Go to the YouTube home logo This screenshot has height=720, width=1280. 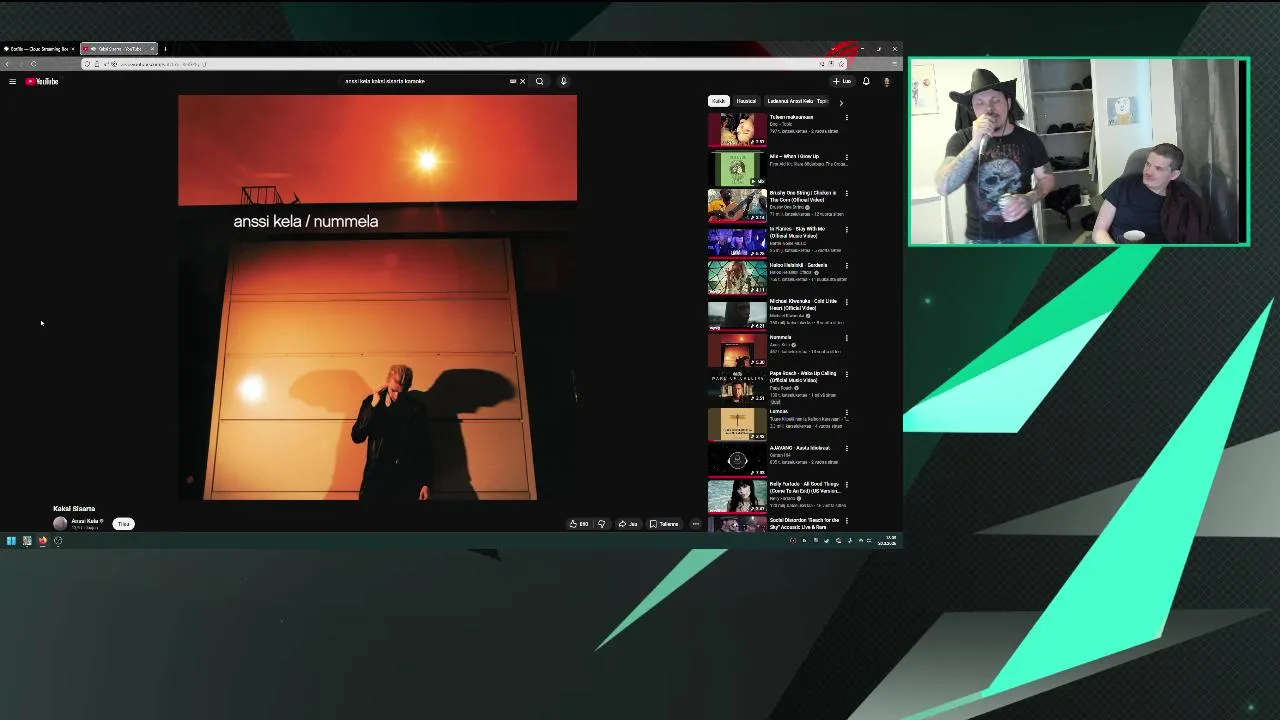click(42, 81)
